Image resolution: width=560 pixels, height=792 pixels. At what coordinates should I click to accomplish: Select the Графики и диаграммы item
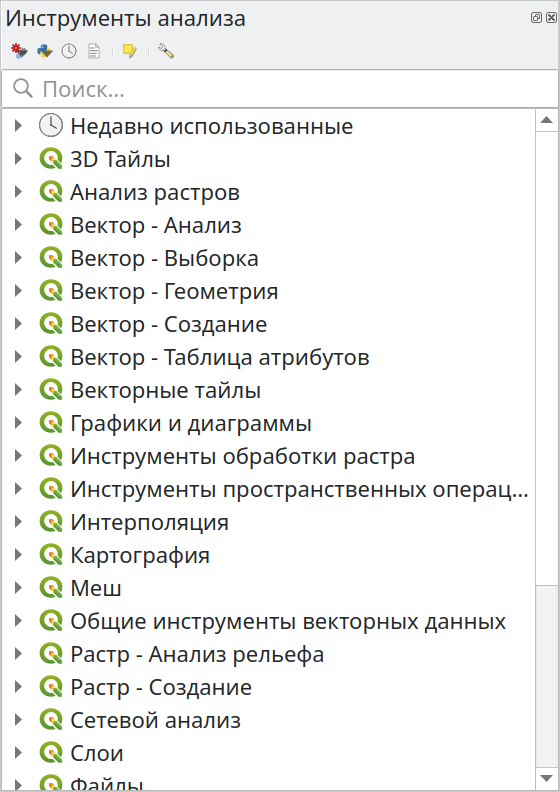[190, 423]
